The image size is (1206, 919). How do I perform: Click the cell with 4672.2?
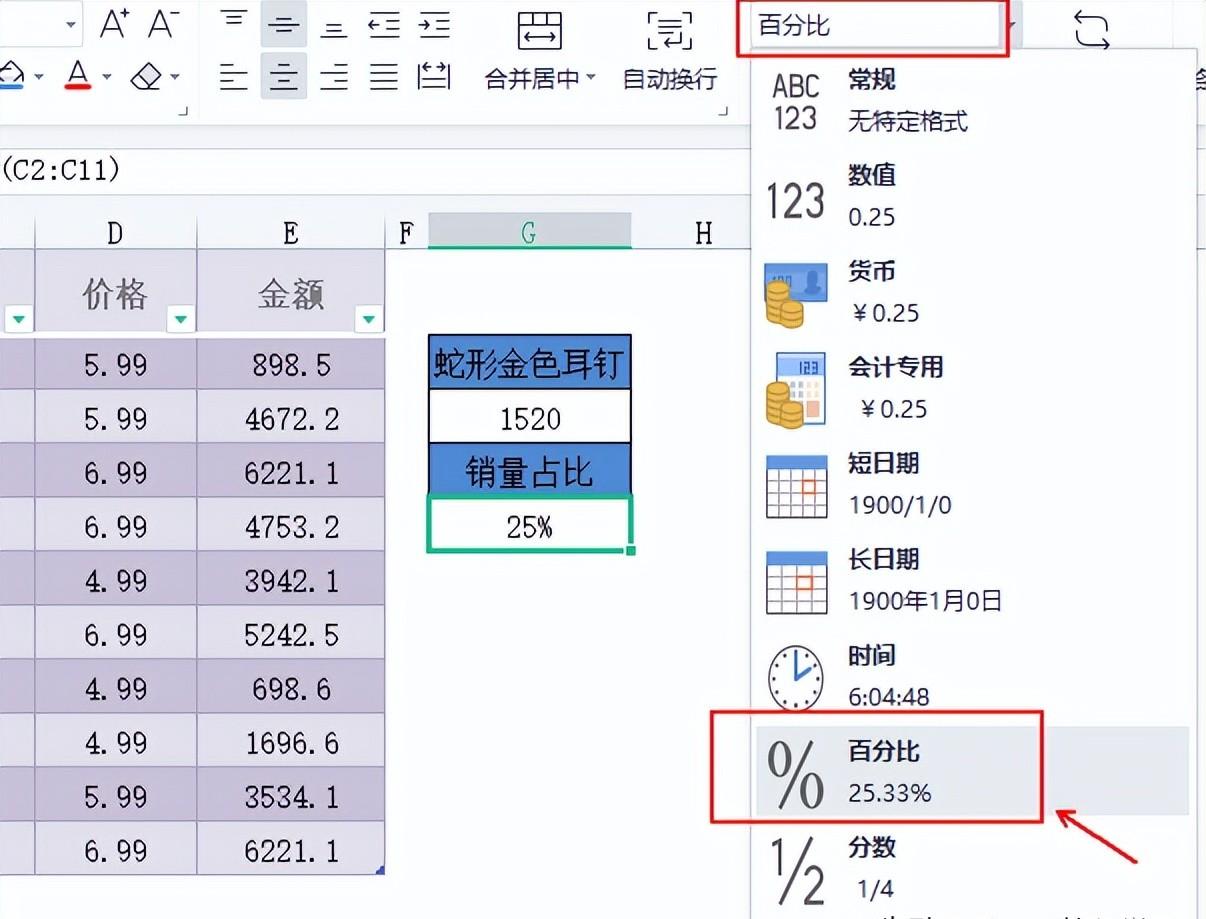pos(291,418)
